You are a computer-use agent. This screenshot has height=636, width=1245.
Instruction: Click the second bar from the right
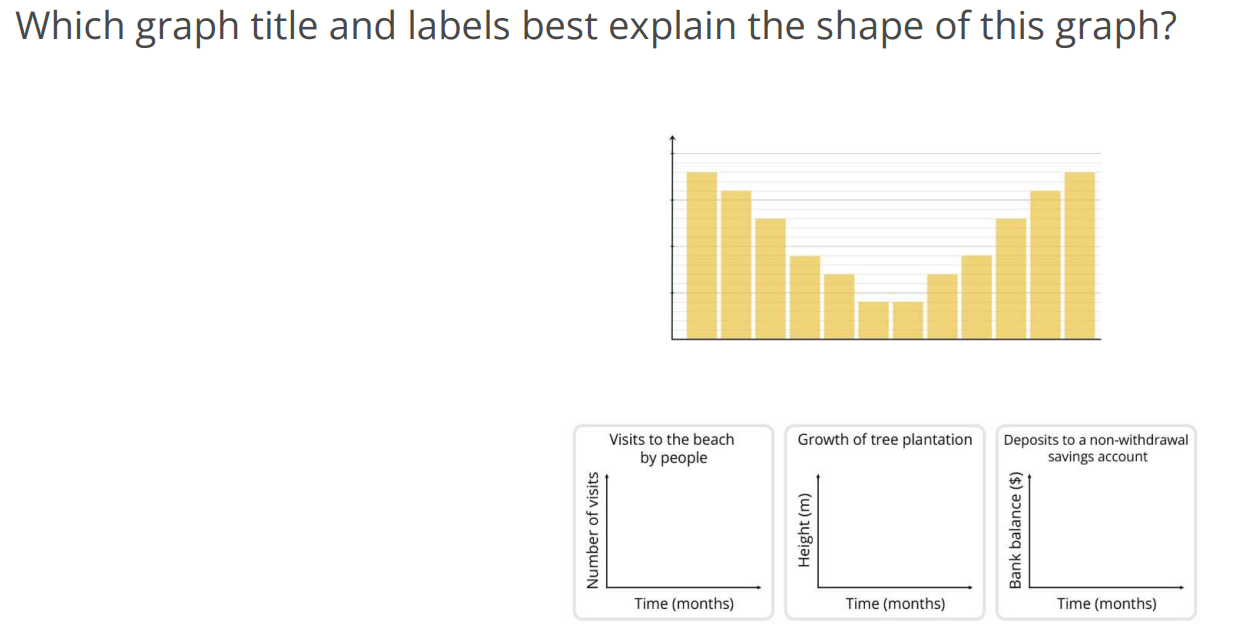click(1045, 265)
